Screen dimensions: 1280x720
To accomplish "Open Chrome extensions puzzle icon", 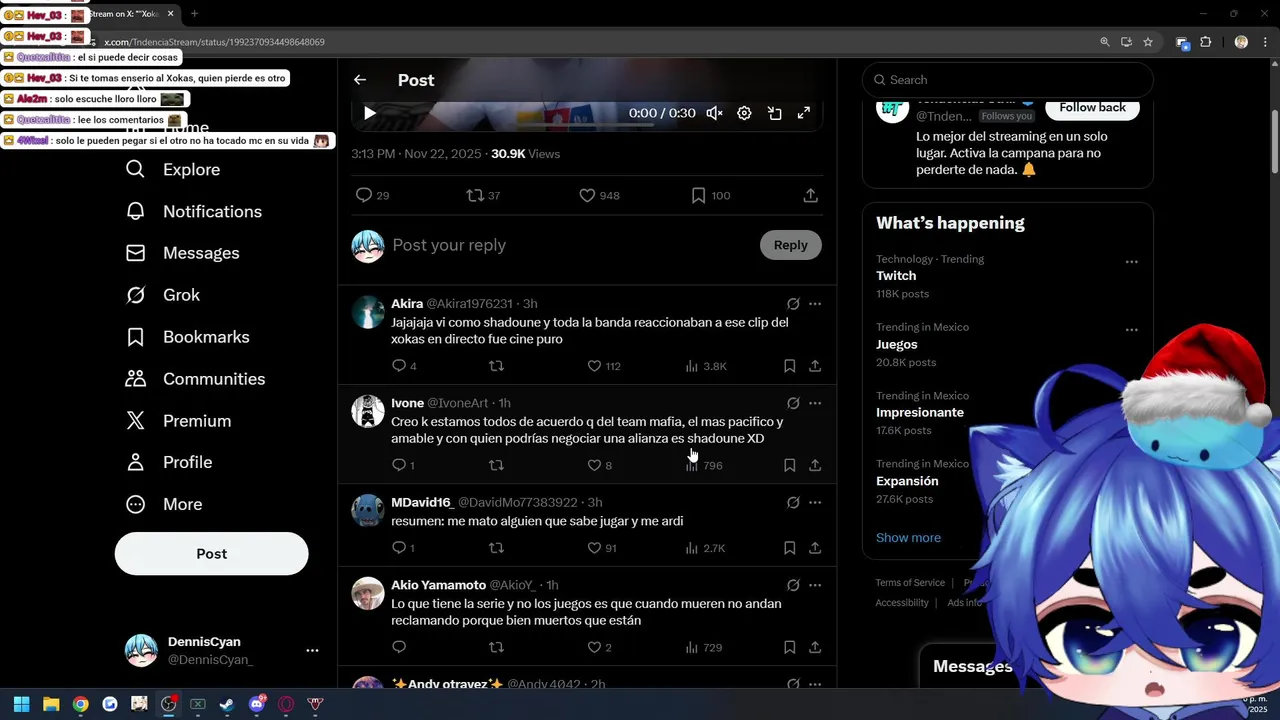I will coord(1205,42).
